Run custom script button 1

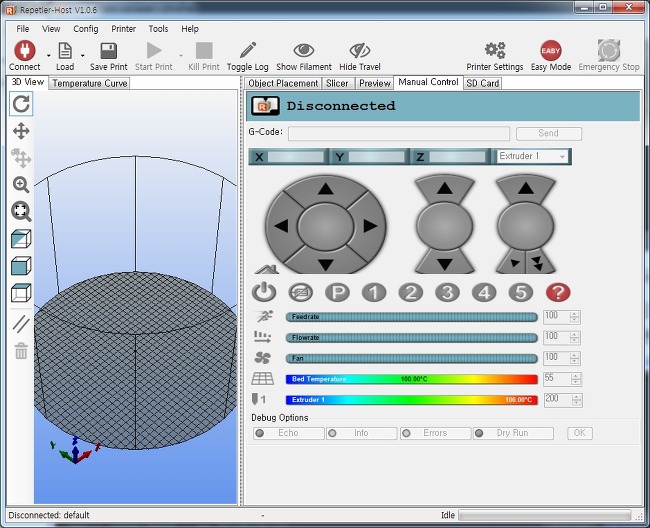374,293
